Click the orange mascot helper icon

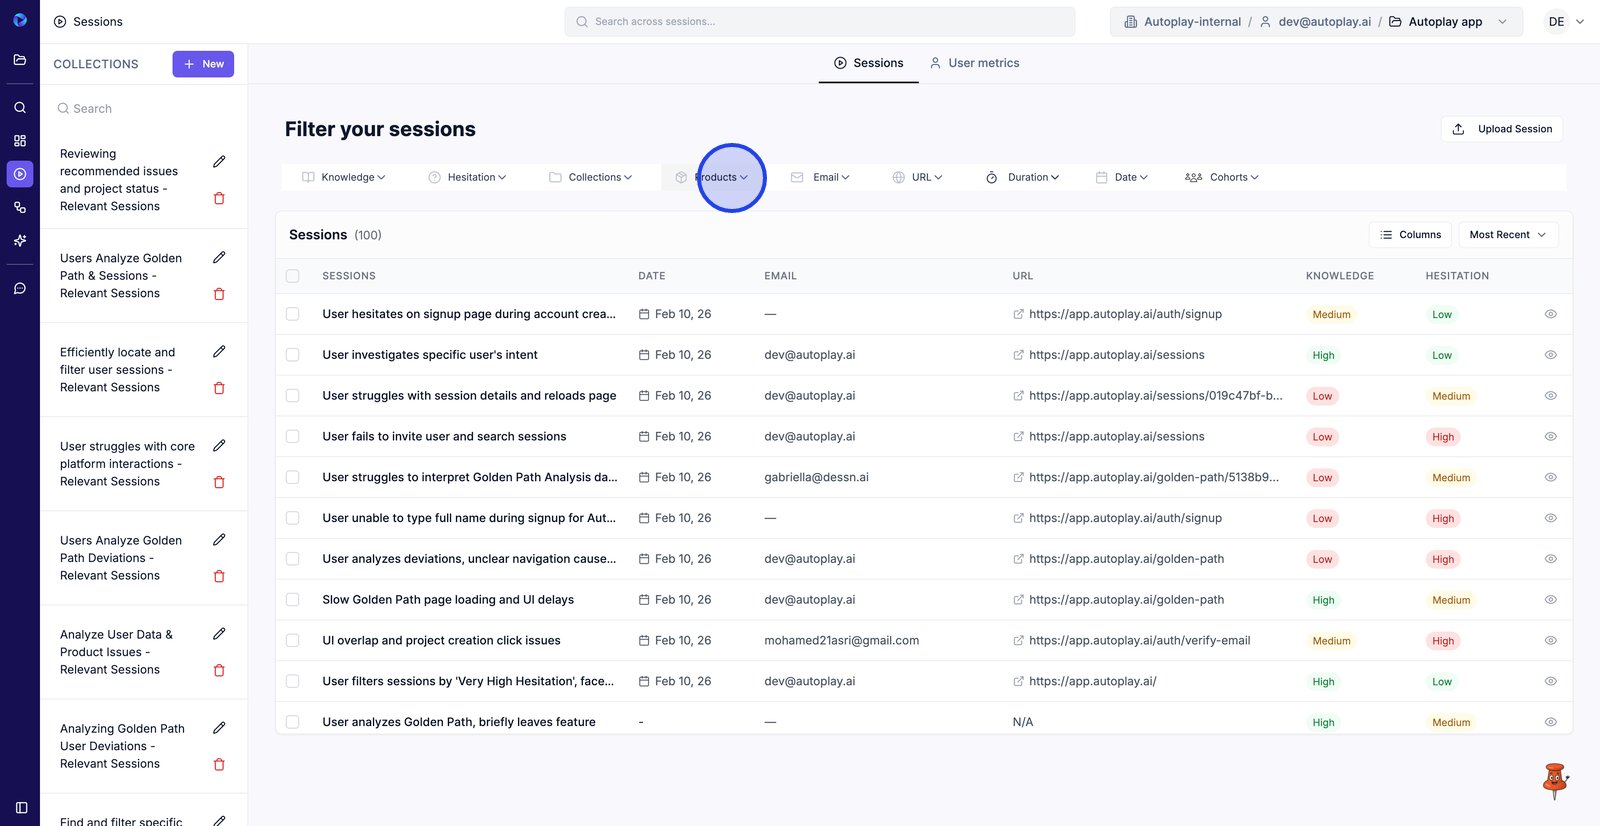pyautogui.click(x=1554, y=780)
